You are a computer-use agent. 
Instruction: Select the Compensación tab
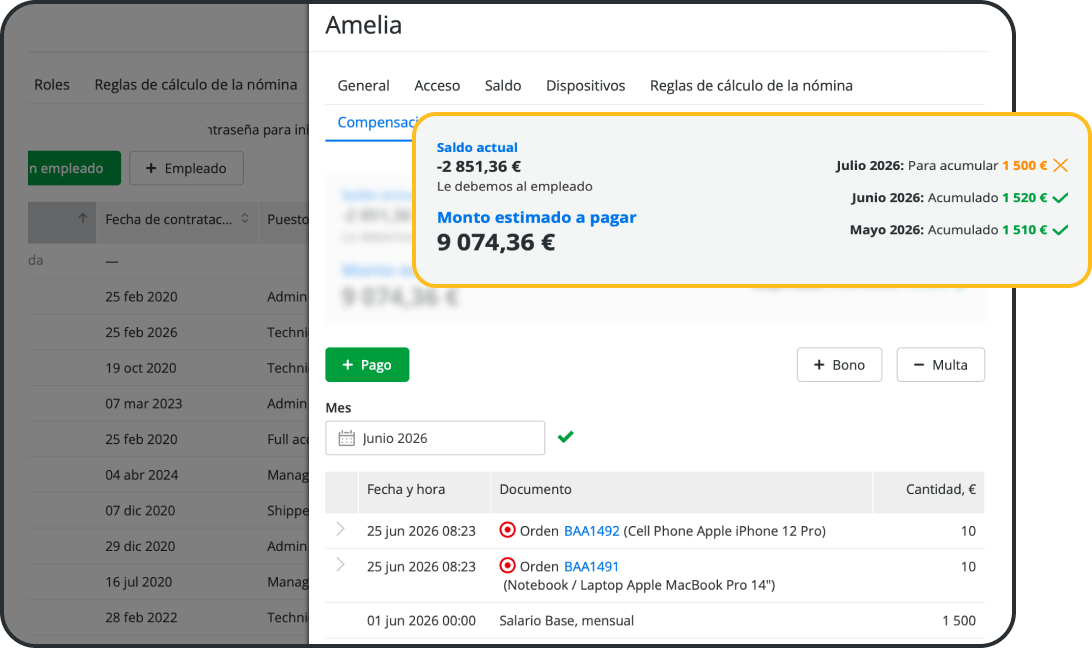pyautogui.click(x=376, y=123)
